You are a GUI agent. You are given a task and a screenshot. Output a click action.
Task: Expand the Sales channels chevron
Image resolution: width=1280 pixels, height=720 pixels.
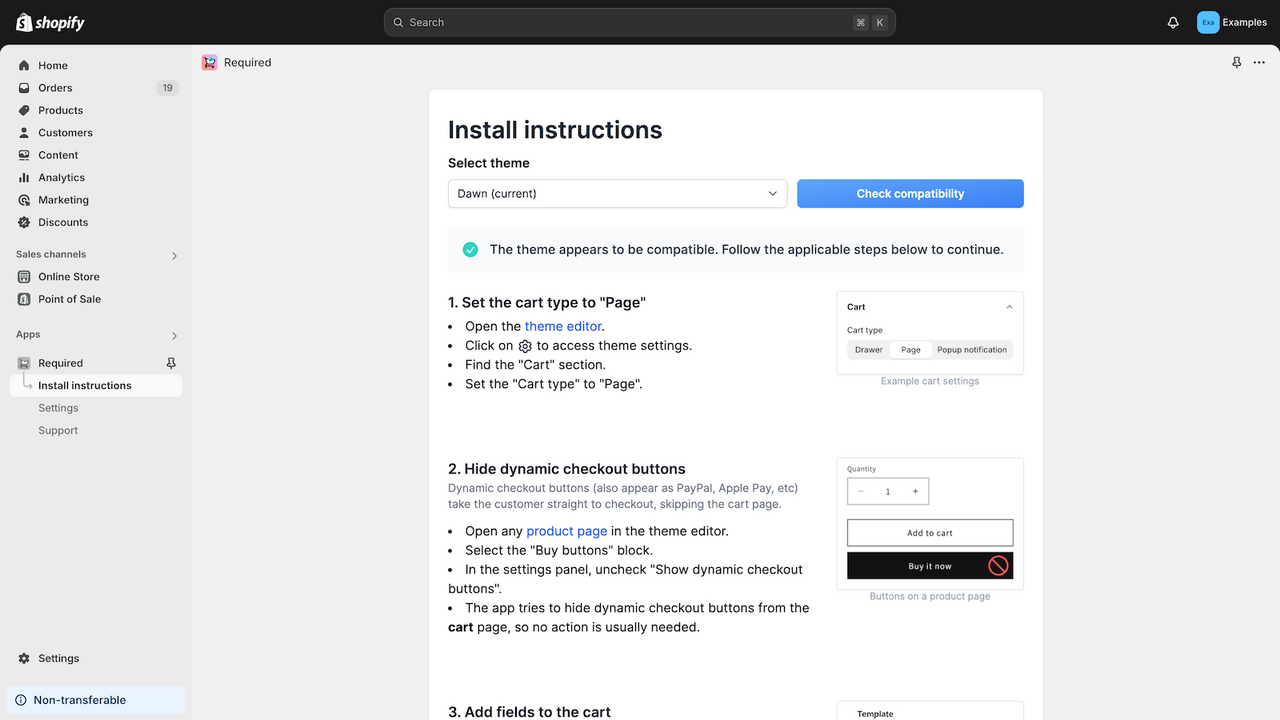pyautogui.click(x=174, y=256)
